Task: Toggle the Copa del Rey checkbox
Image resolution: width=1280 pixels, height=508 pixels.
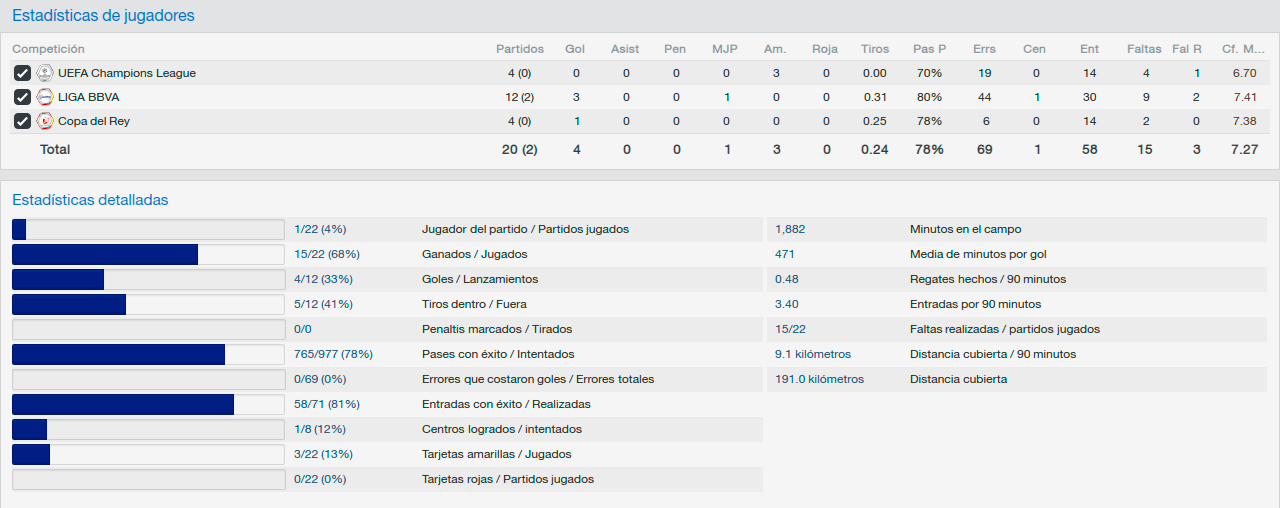Action: click(22, 121)
